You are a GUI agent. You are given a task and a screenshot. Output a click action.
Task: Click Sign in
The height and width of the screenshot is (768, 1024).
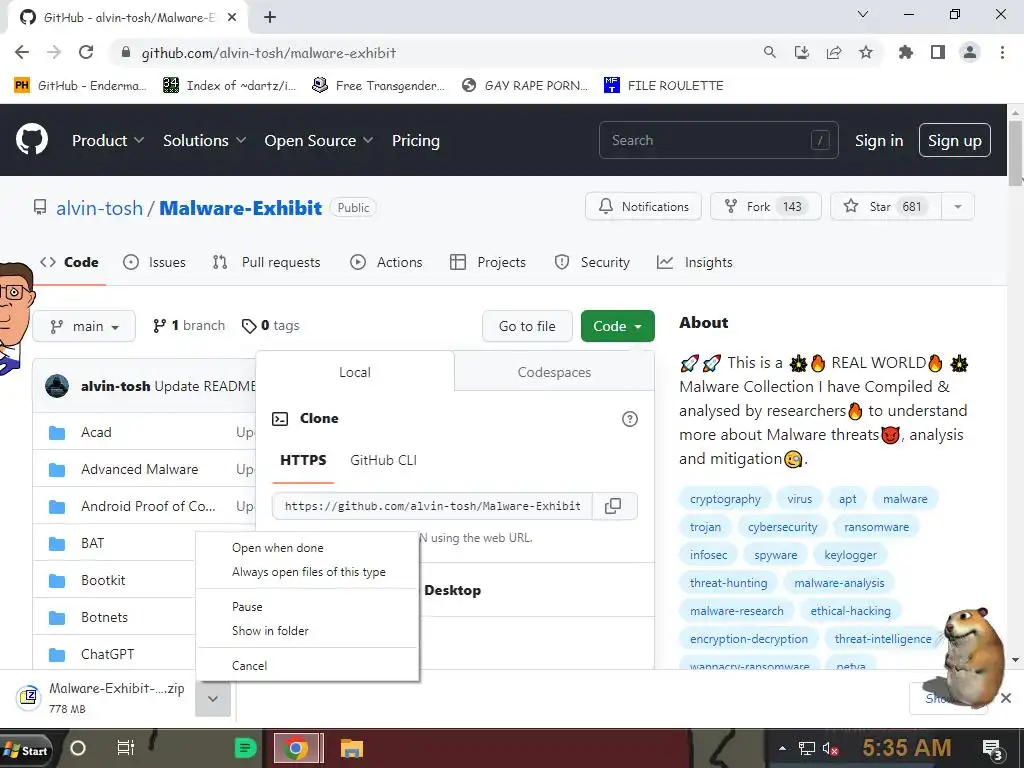879,140
